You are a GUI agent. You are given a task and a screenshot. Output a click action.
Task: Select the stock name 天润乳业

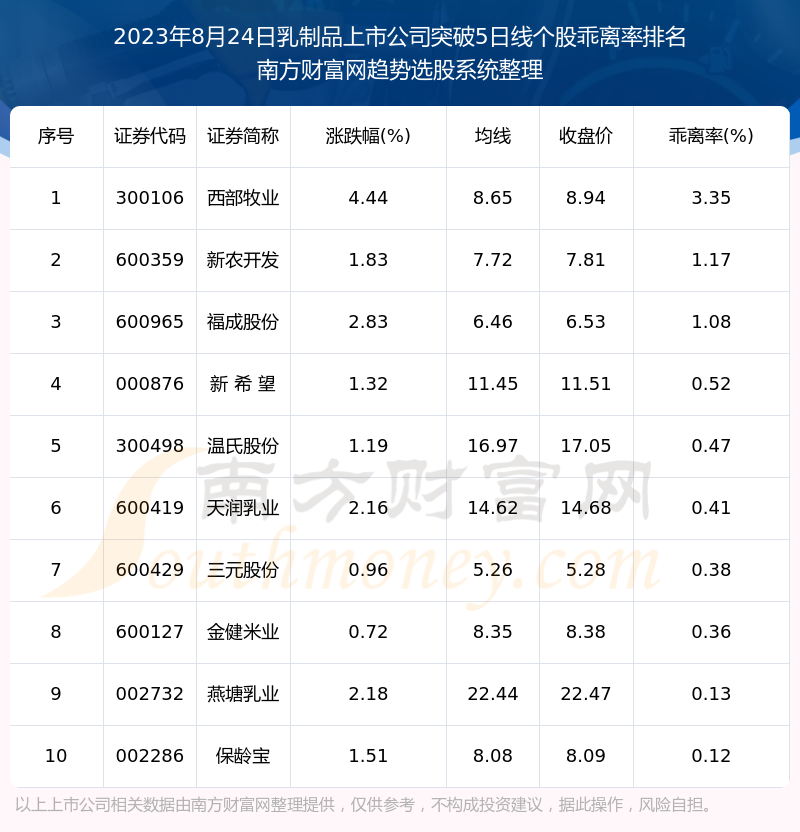point(243,508)
